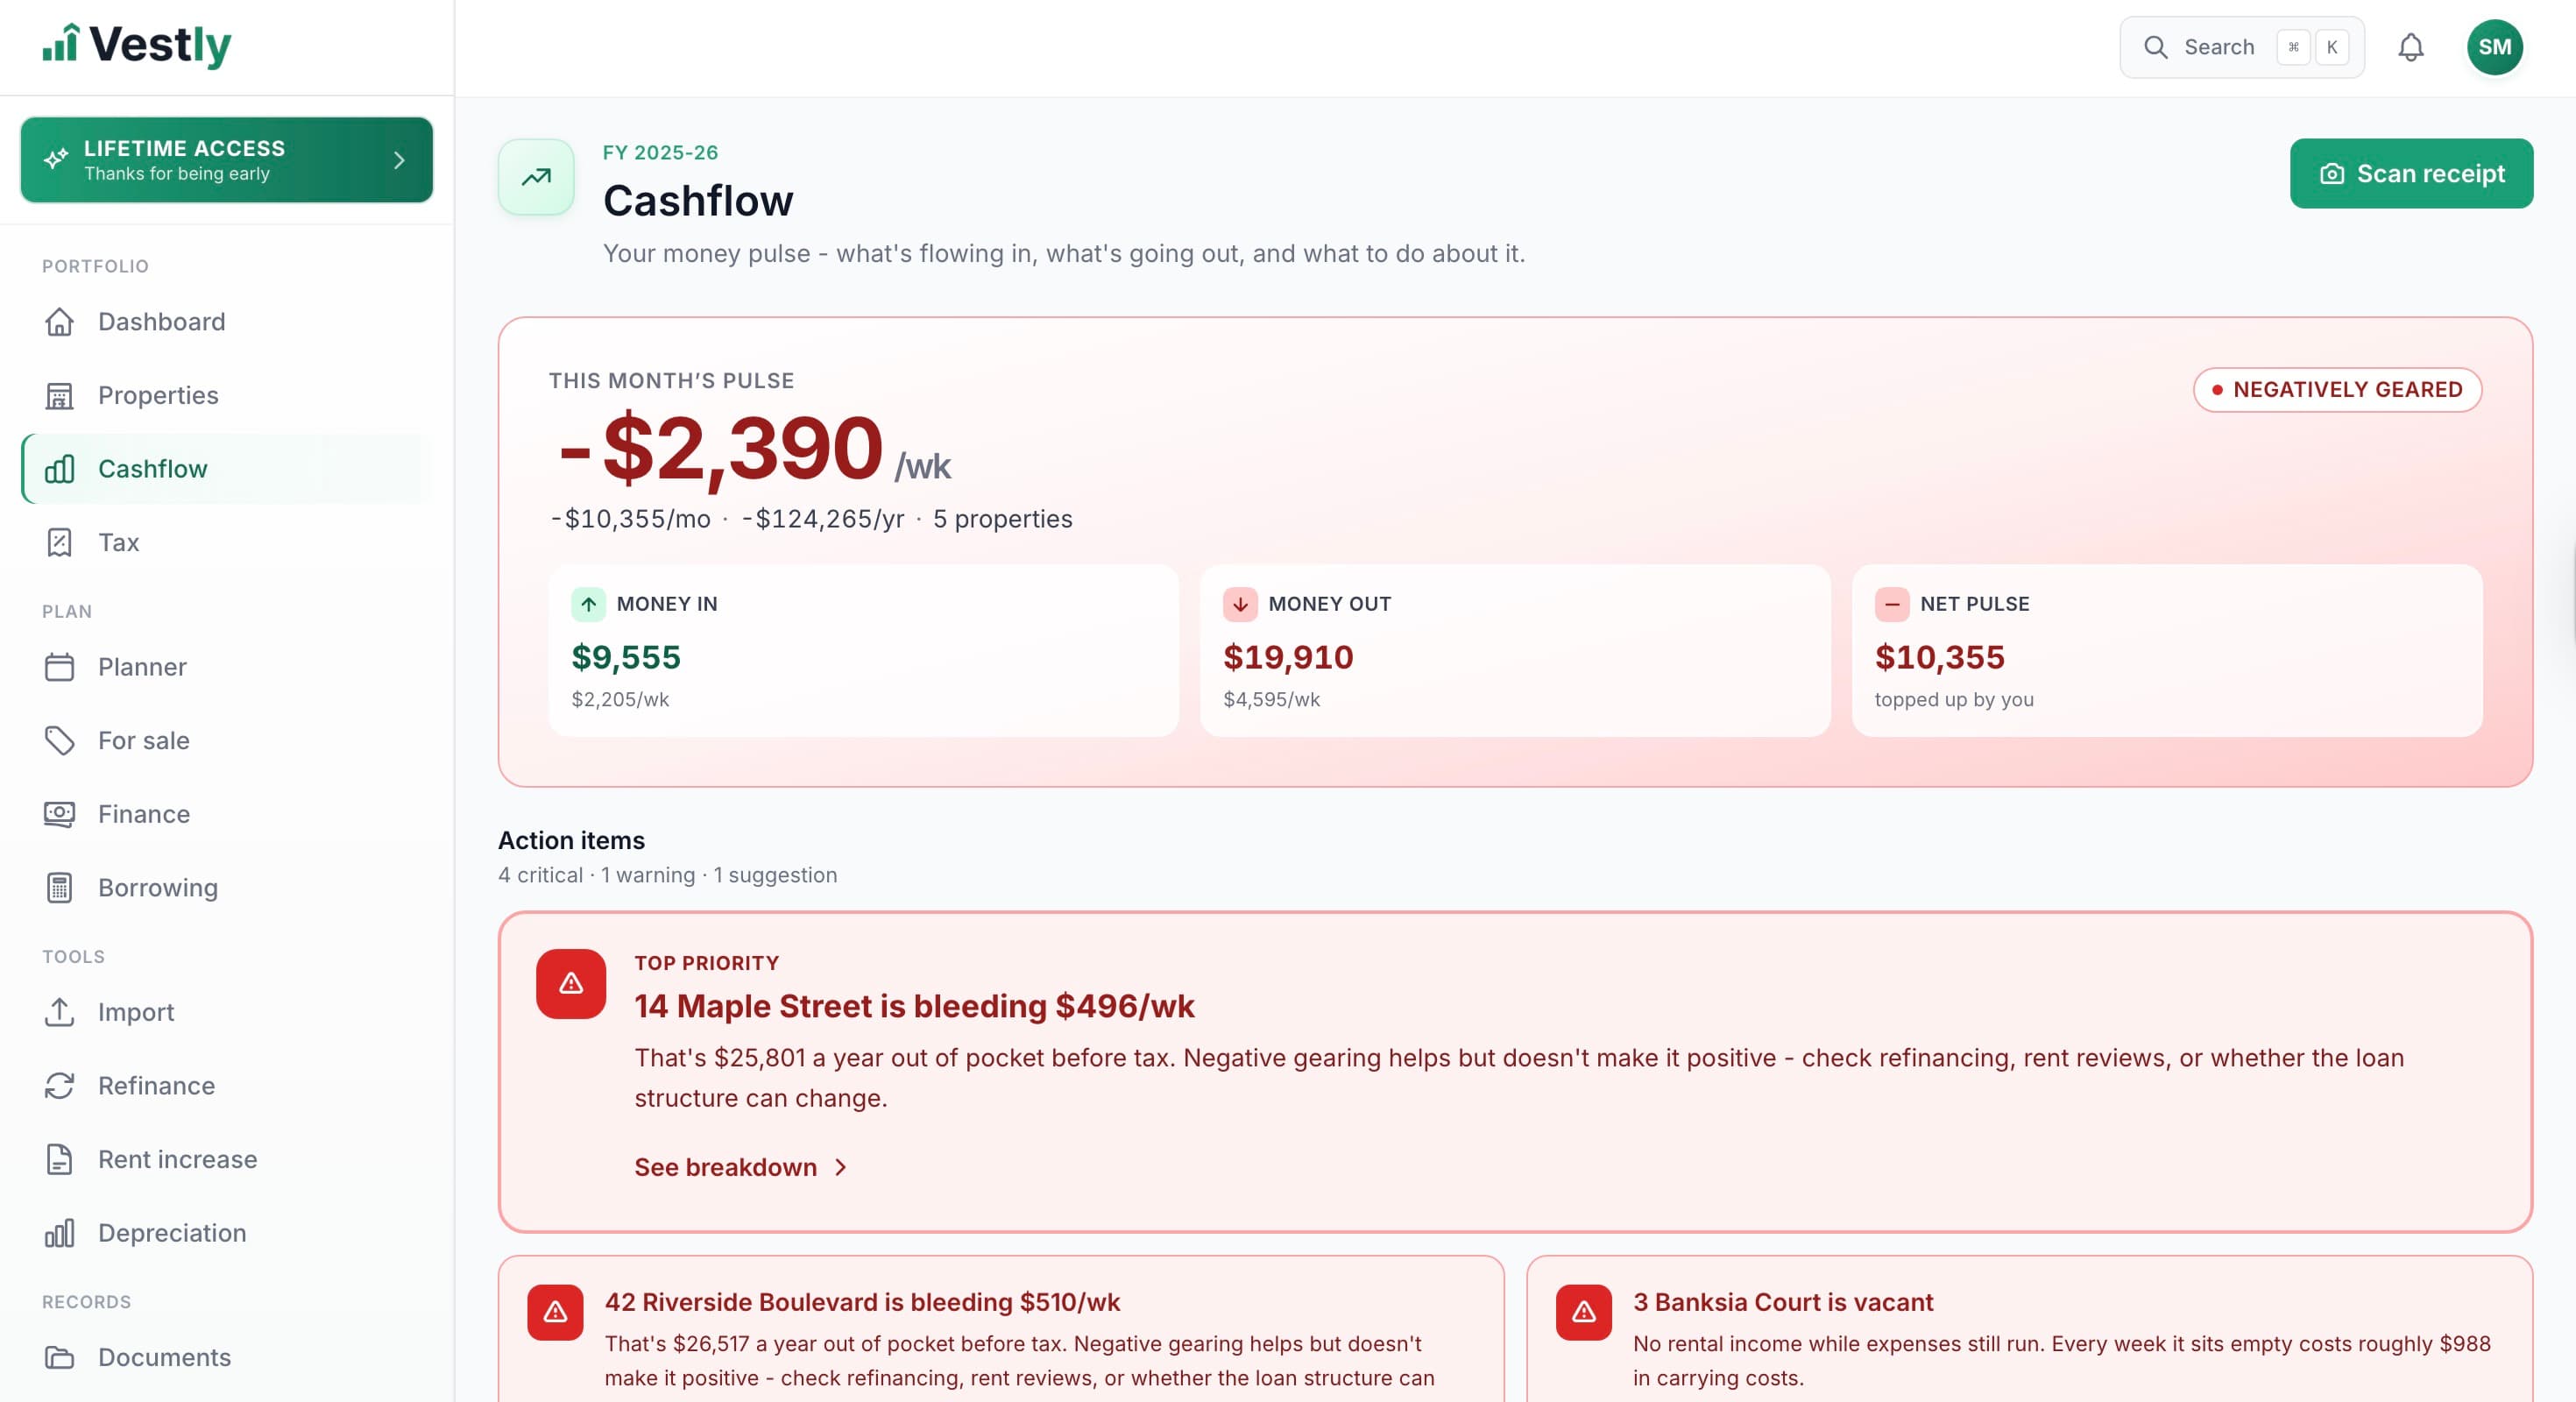
Task: Open the Planner page
Action: coord(227,667)
